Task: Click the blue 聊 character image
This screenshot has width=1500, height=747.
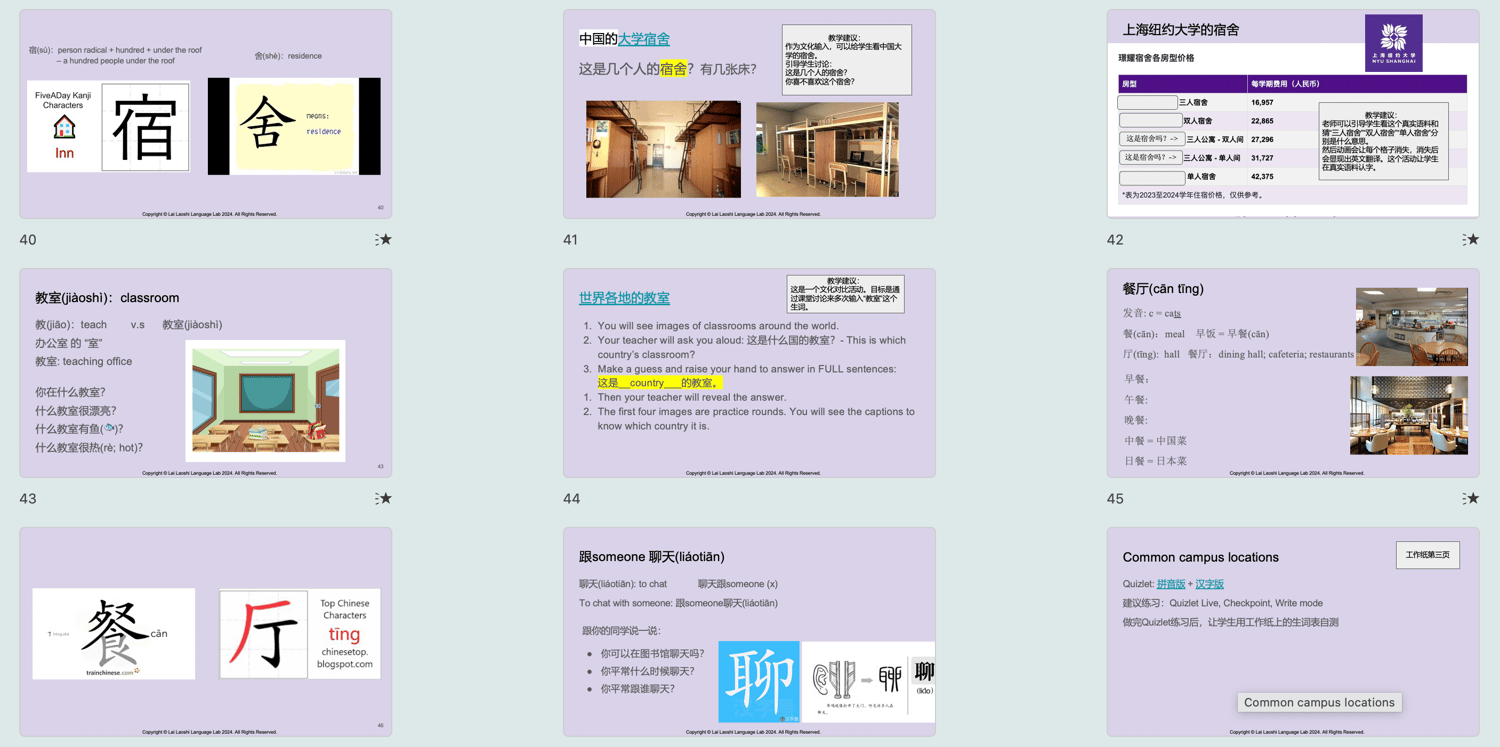Action: coord(759,681)
